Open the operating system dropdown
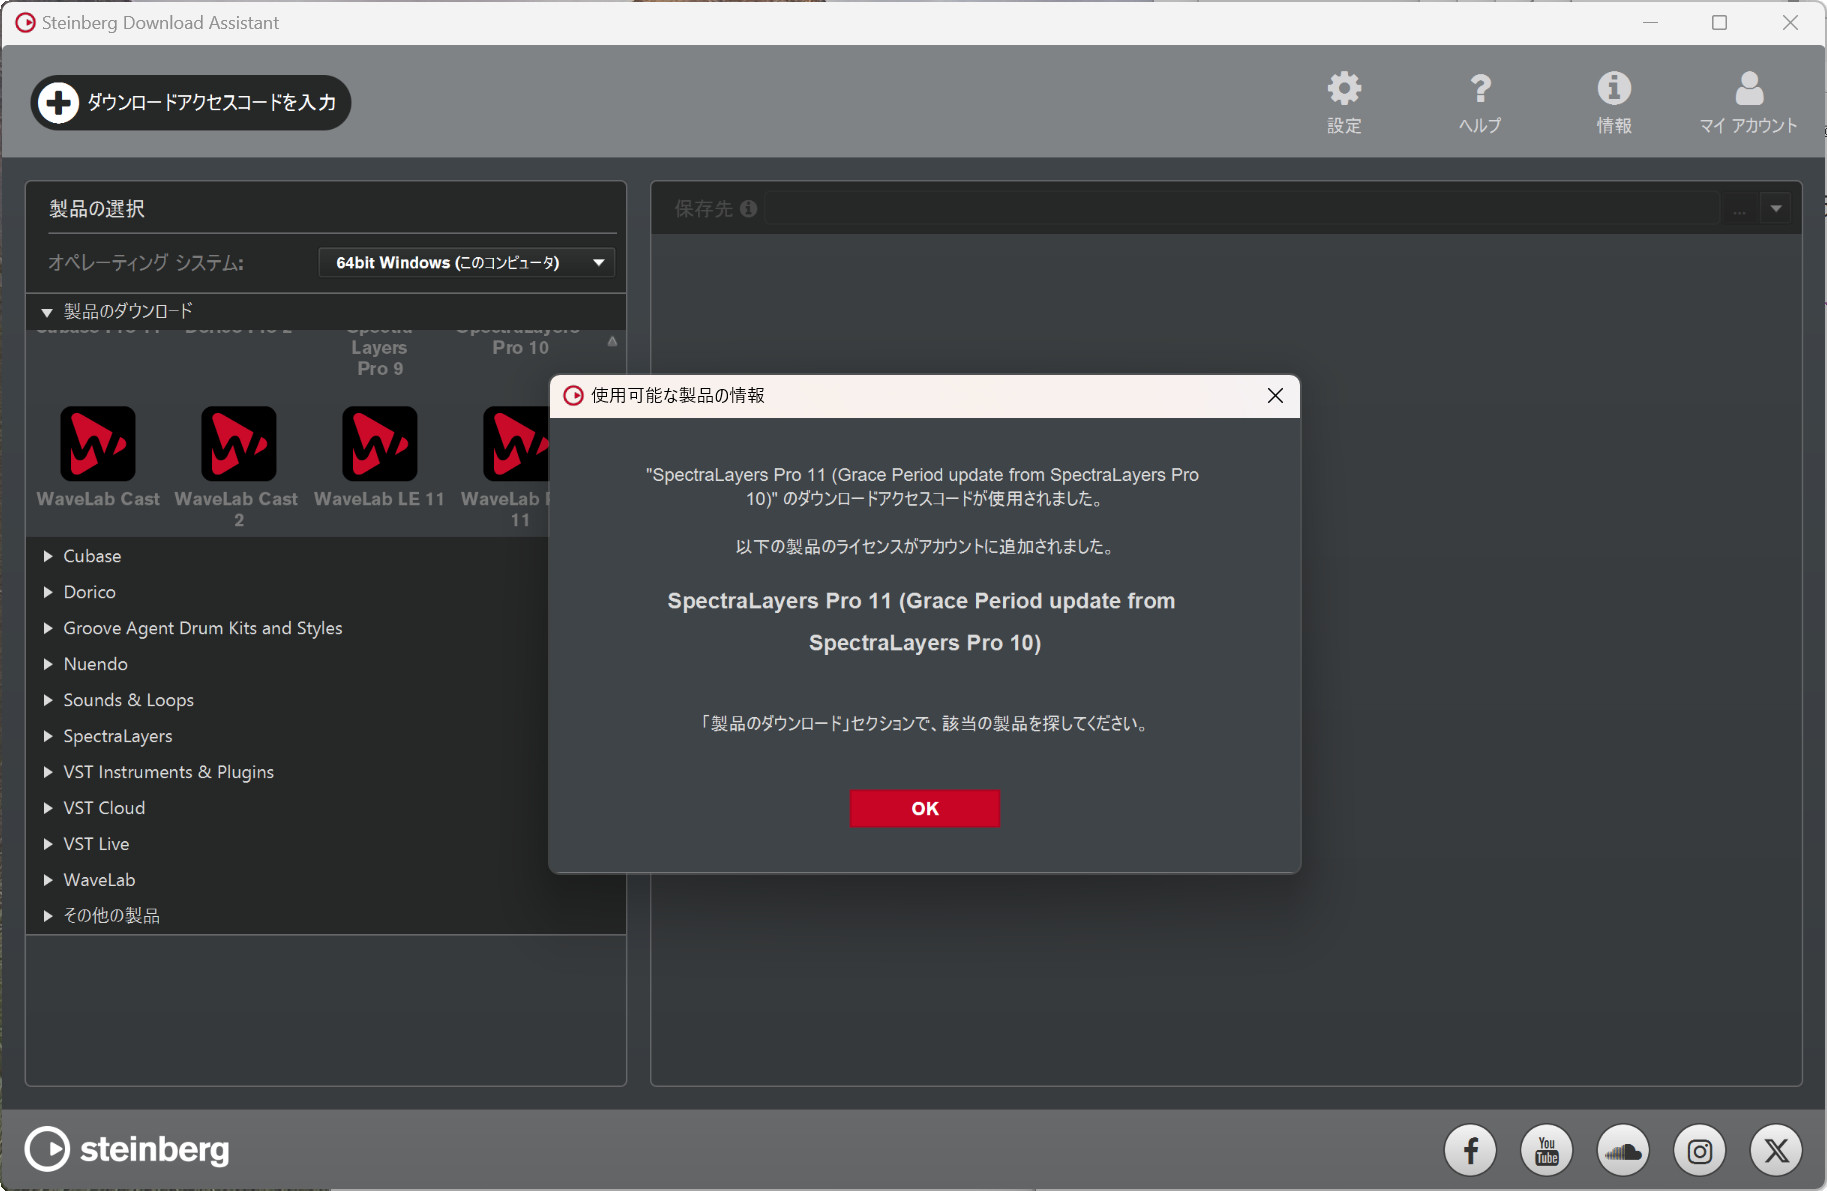The image size is (1827, 1191). coord(467,263)
